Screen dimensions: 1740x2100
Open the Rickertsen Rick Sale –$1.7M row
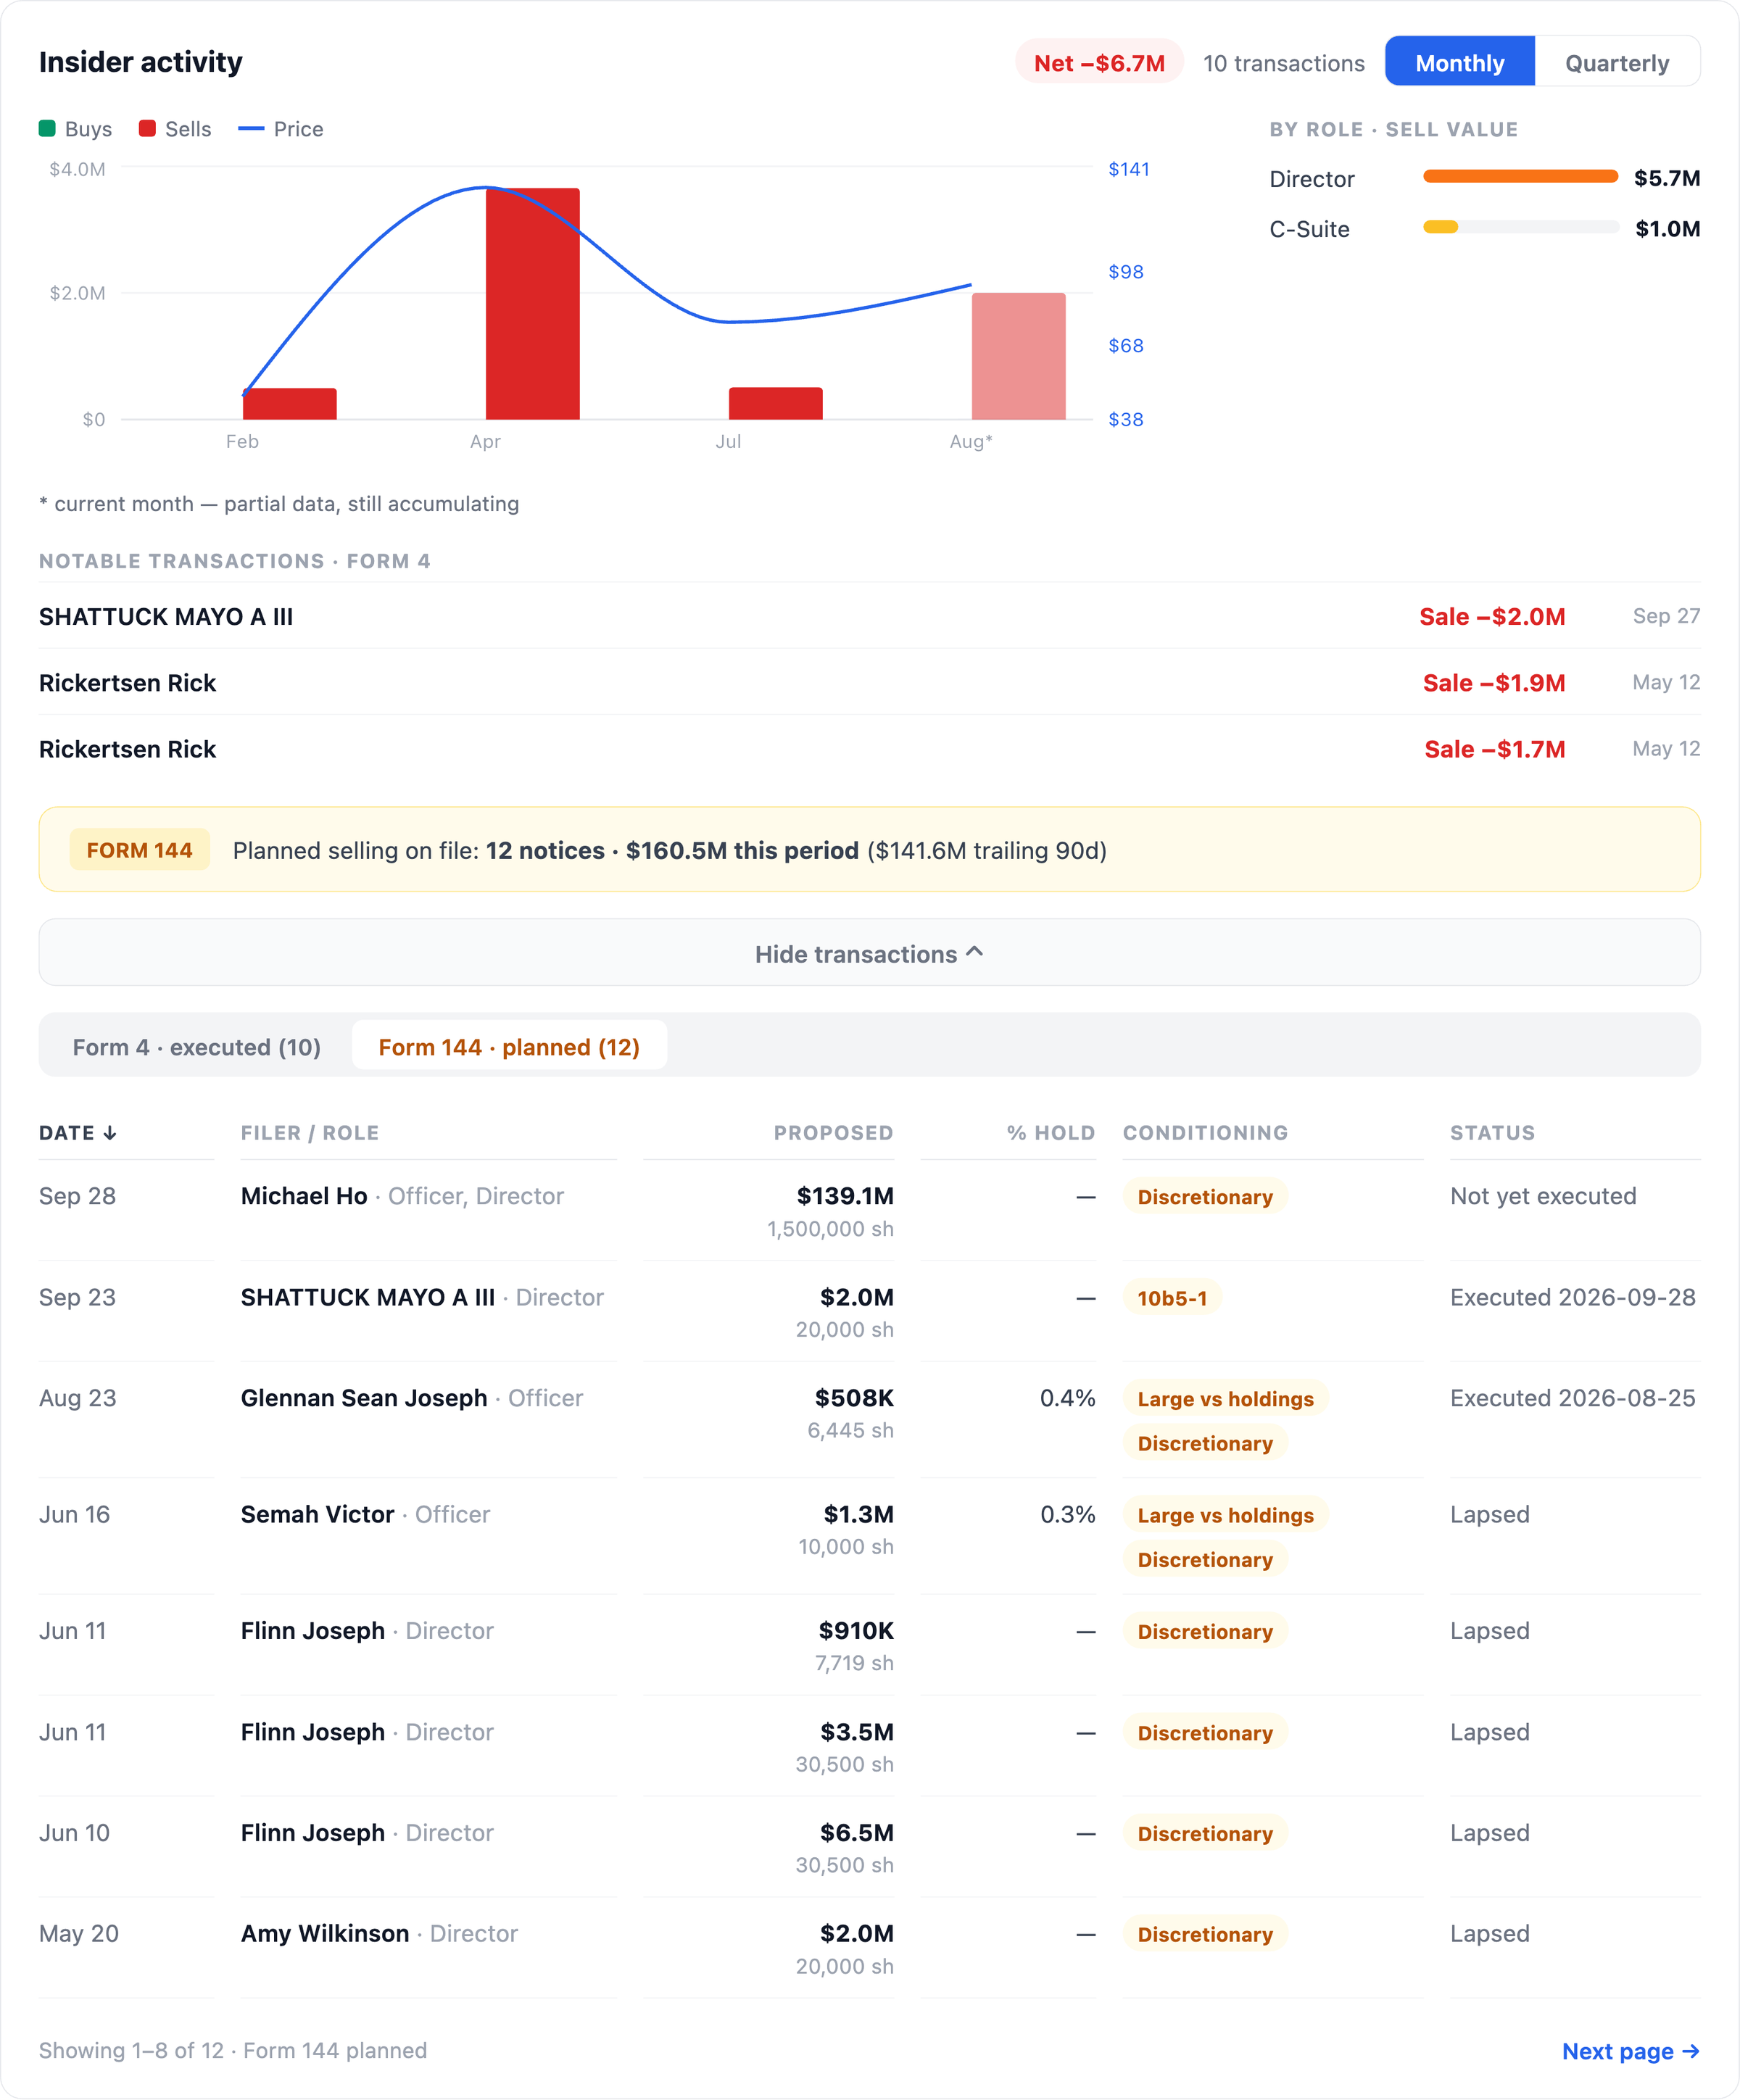(x=869, y=748)
